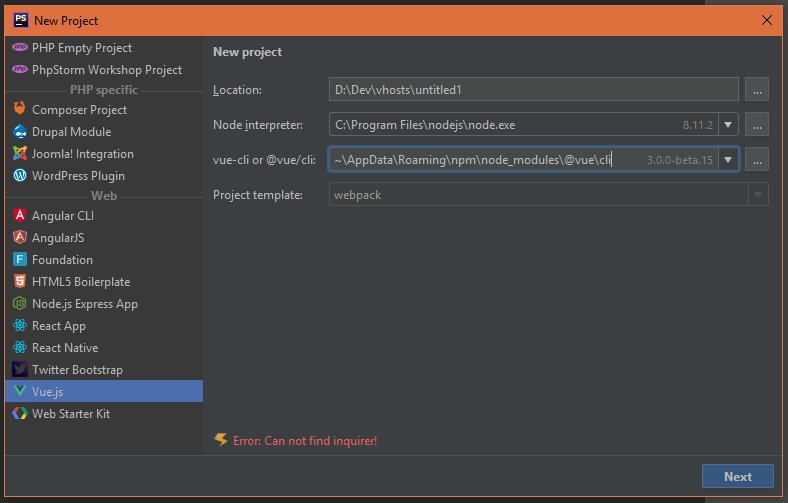Click the Web Starter Kit icon
This screenshot has width=788, height=503.
point(20,413)
